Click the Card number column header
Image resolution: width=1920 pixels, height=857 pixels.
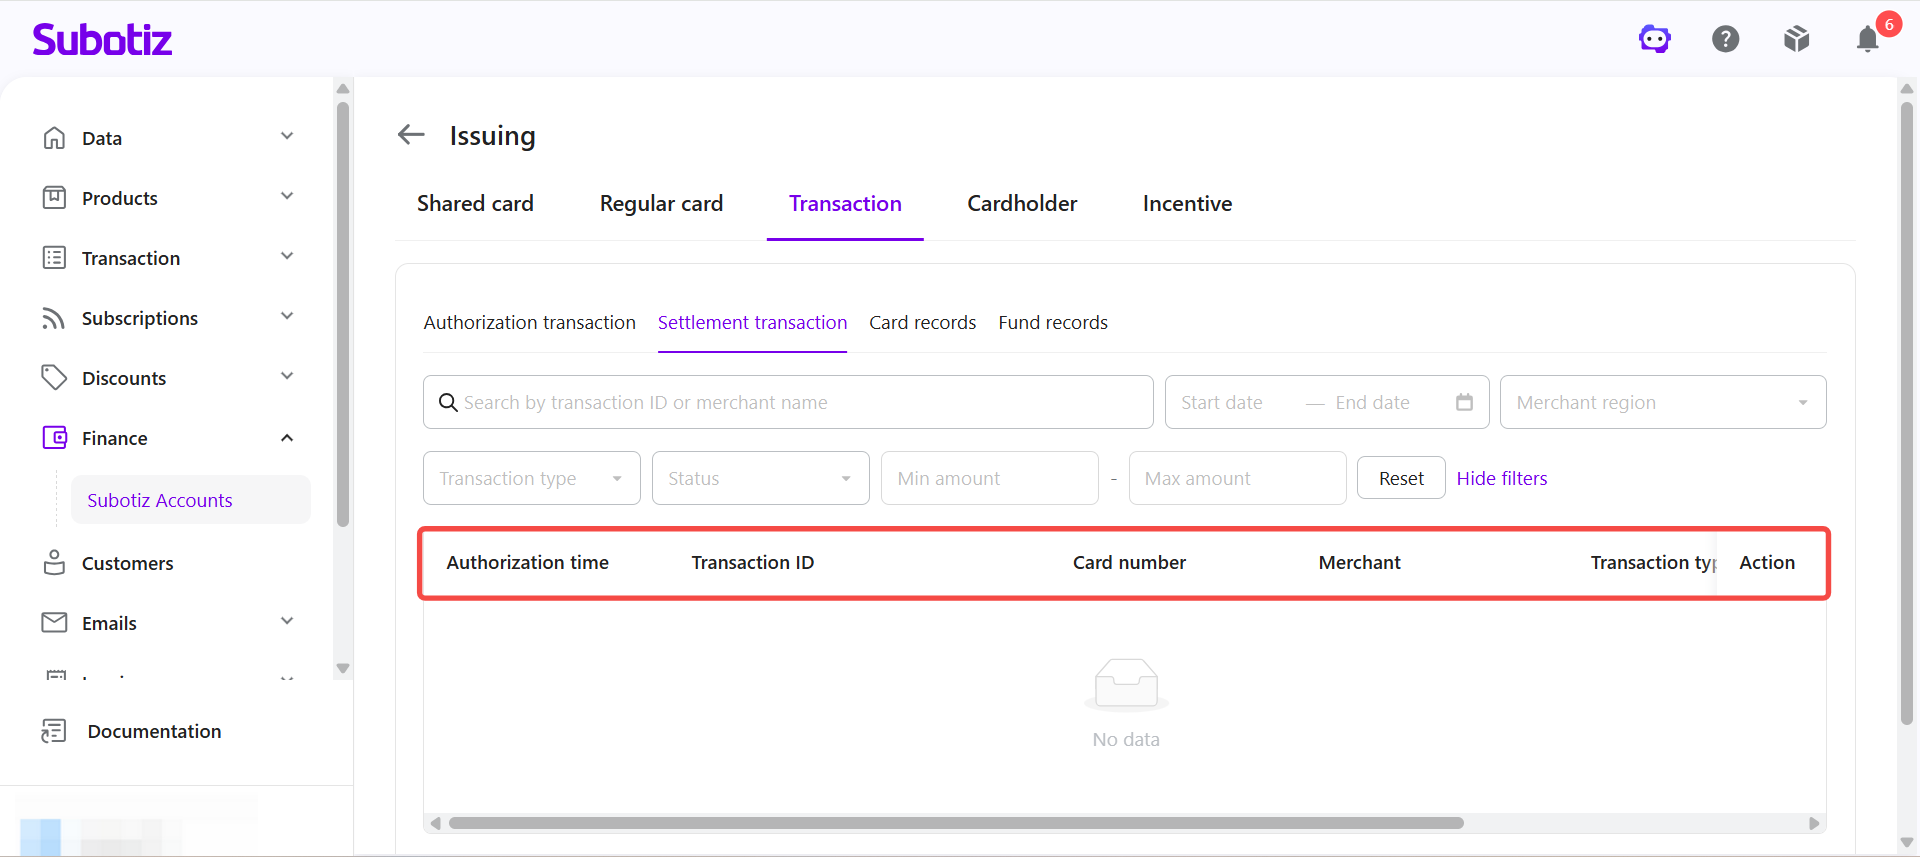(1129, 563)
